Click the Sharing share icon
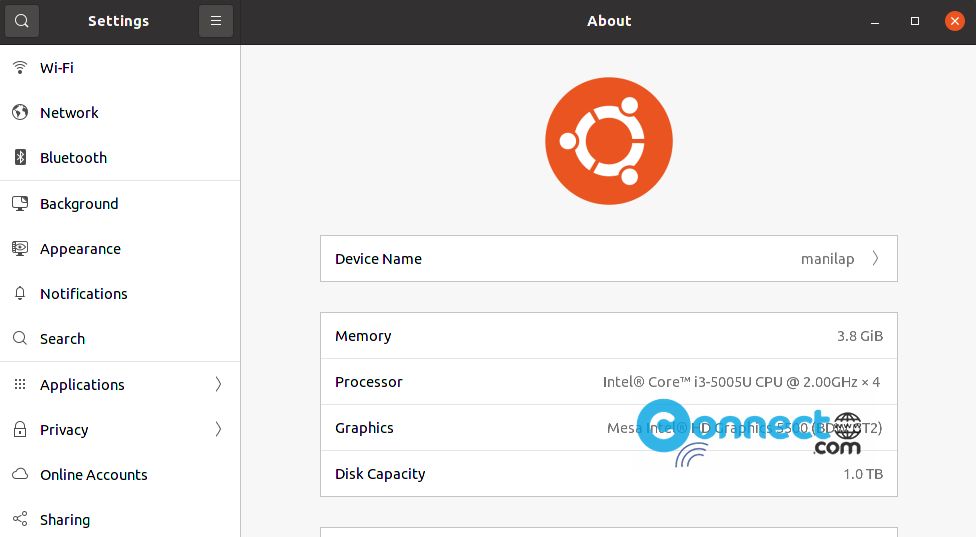976x537 pixels. coord(20,519)
